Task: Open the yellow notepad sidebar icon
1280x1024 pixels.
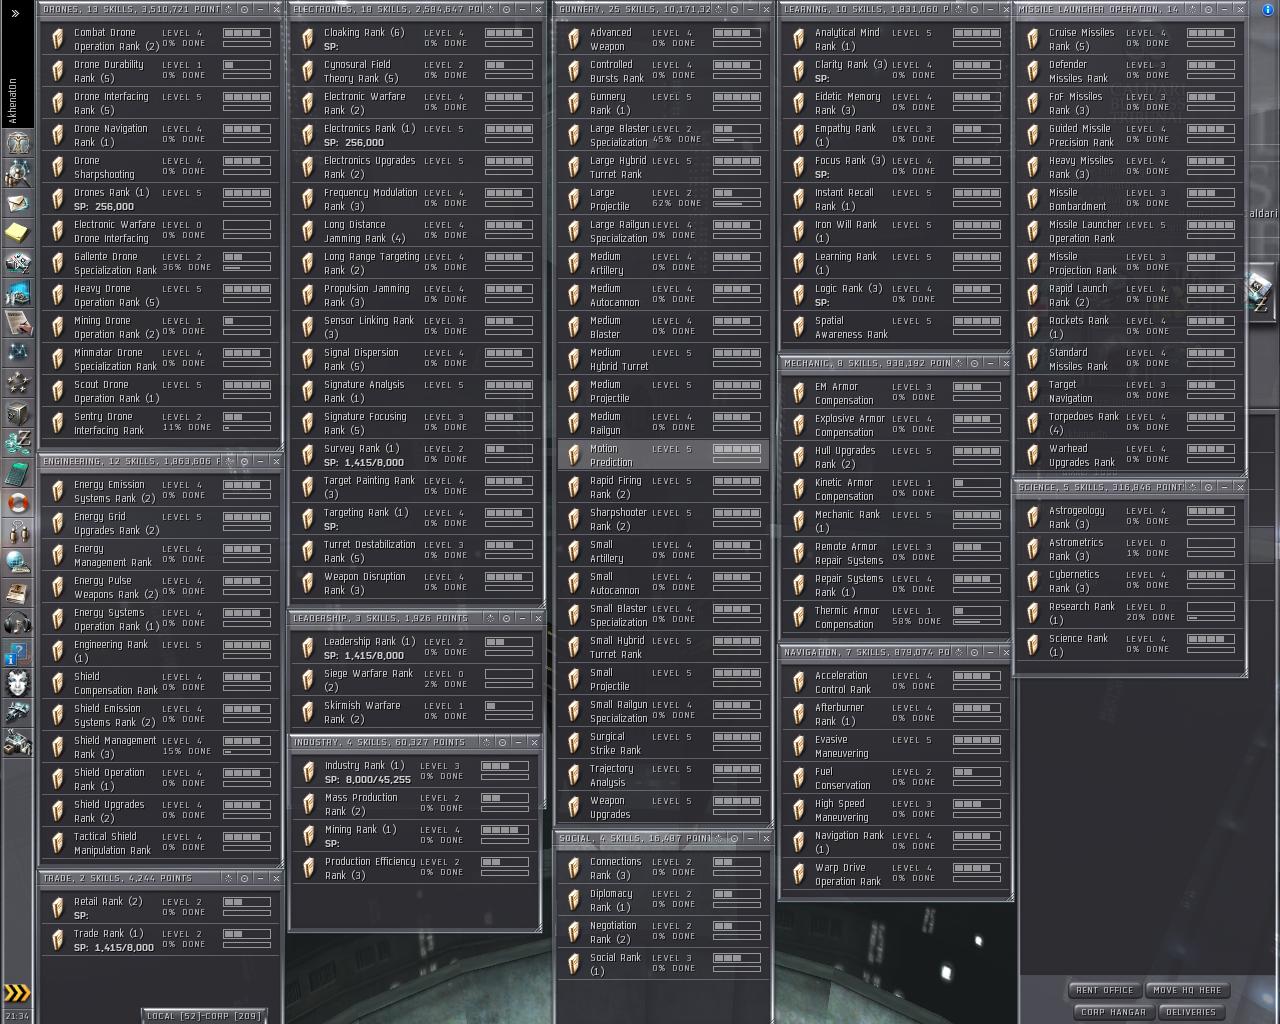Action: pos(17,234)
